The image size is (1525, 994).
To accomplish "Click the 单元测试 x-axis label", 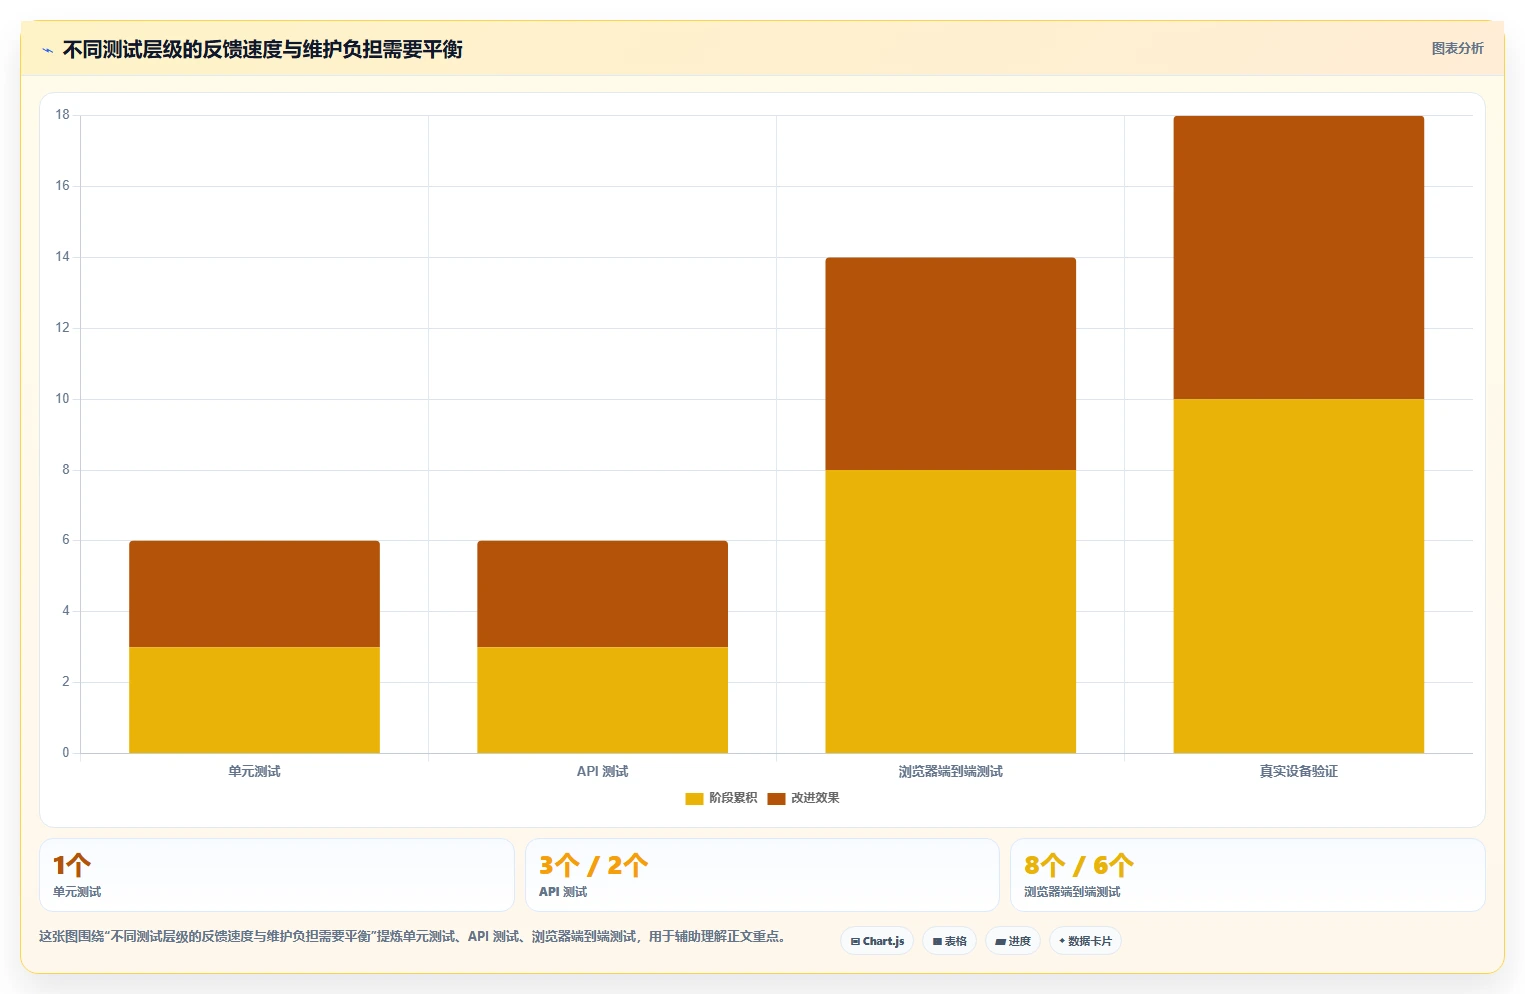I will [254, 771].
